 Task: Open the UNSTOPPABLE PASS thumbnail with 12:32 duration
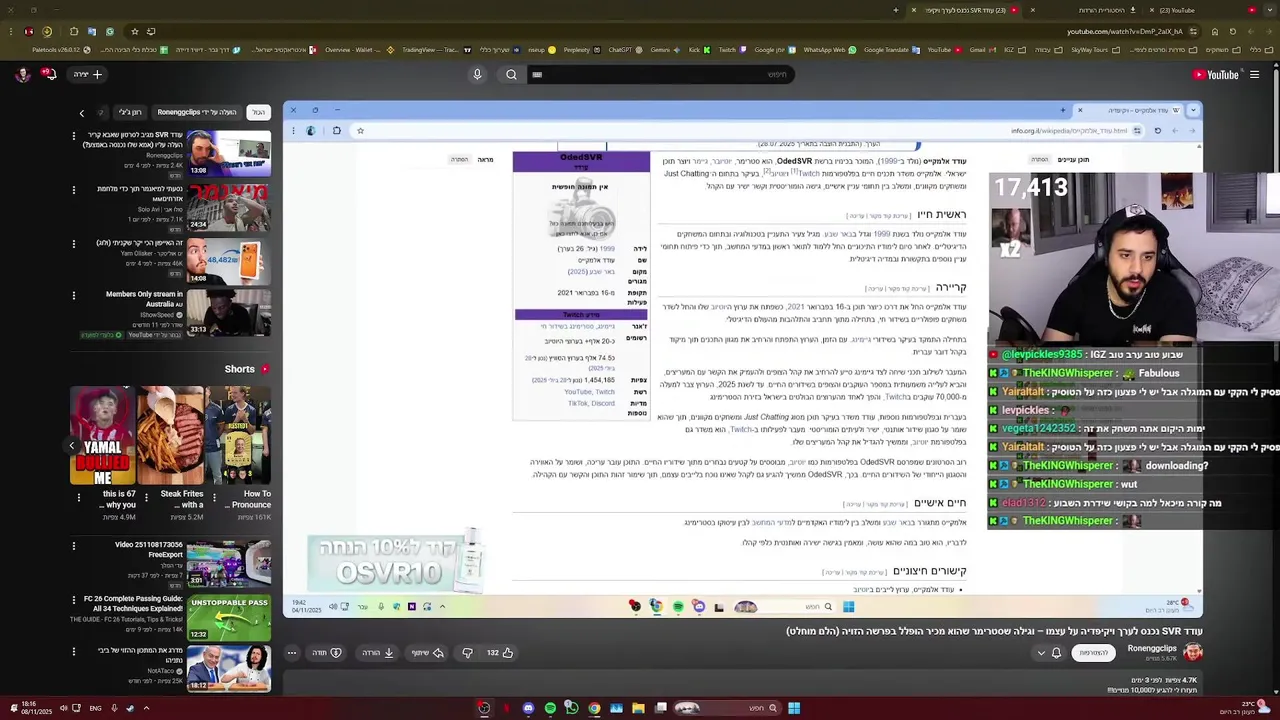click(x=228, y=617)
